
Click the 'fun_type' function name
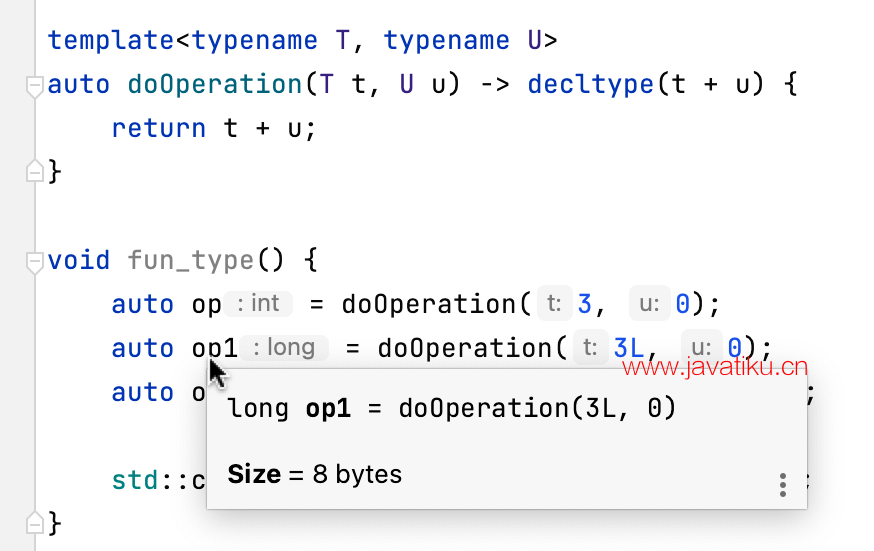pyautogui.click(x=191, y=260)
